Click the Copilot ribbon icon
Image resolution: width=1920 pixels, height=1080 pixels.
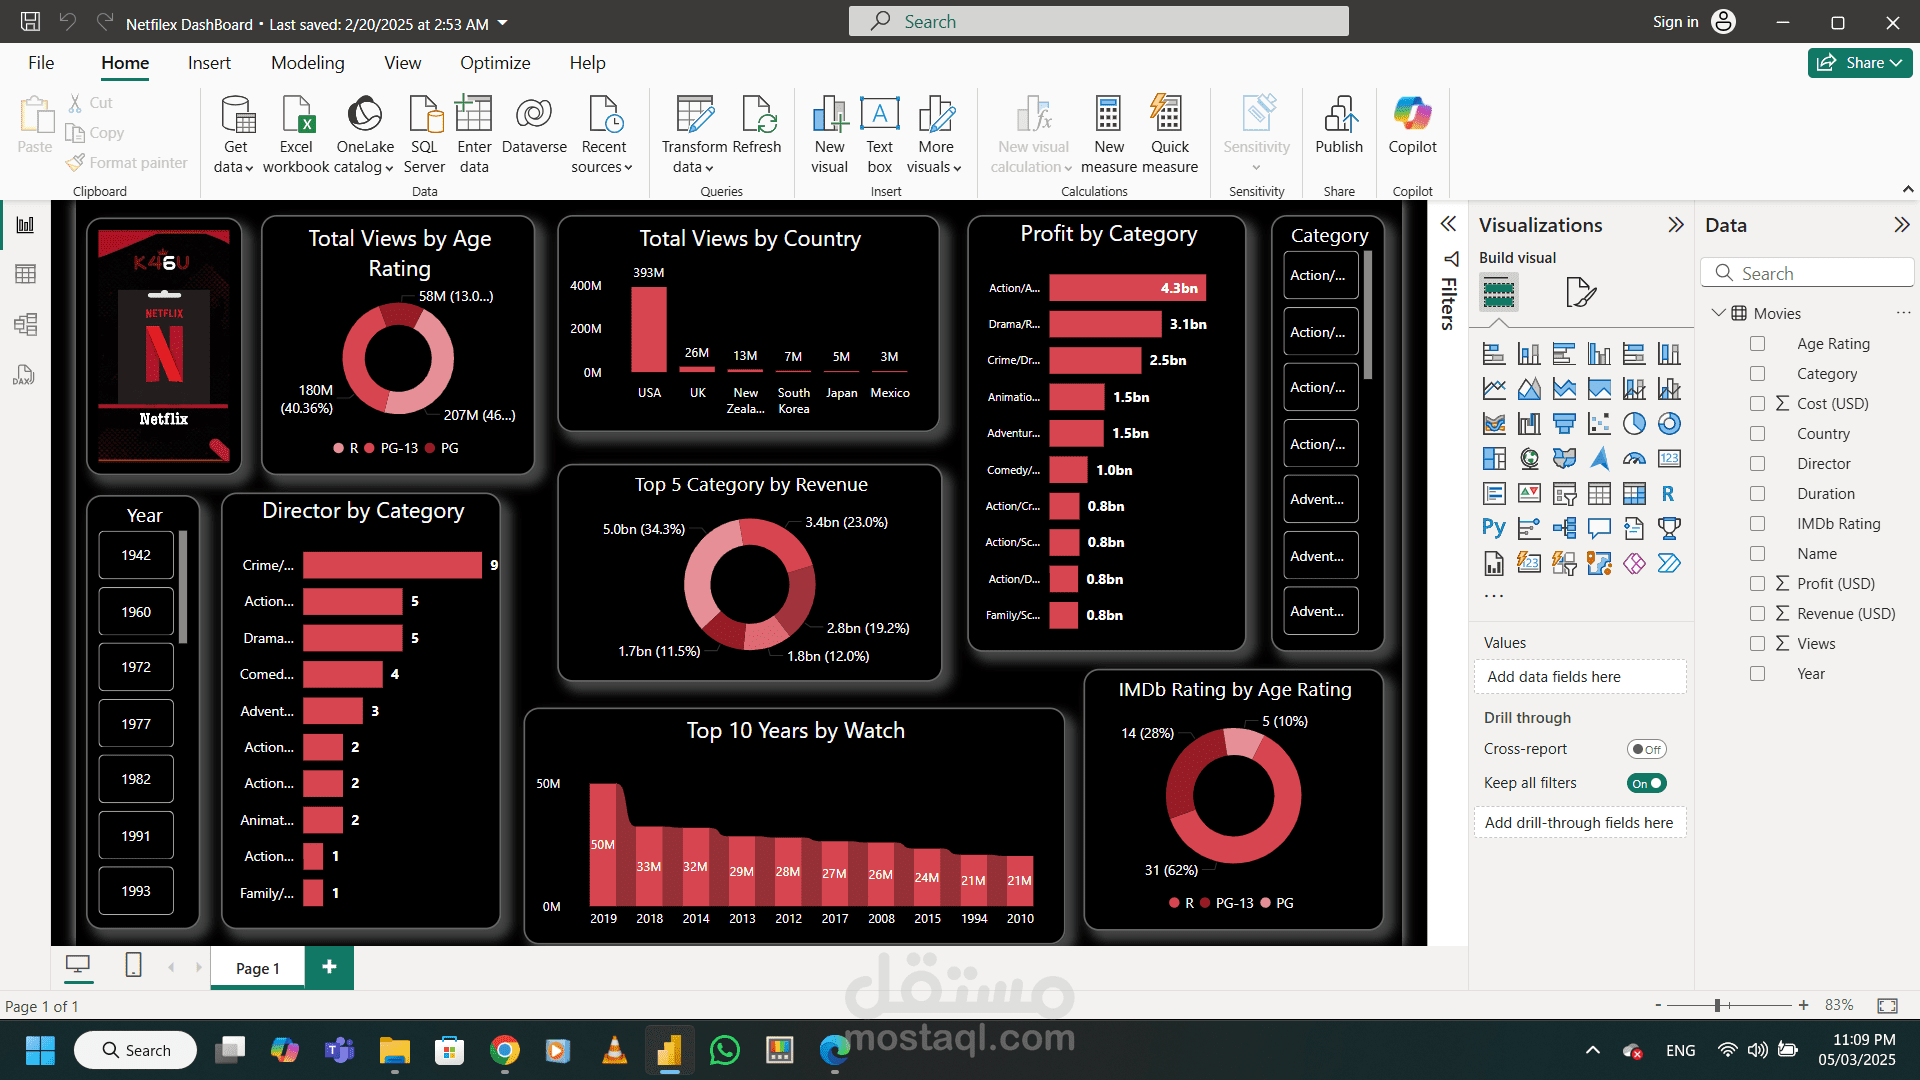(1412, 125)
